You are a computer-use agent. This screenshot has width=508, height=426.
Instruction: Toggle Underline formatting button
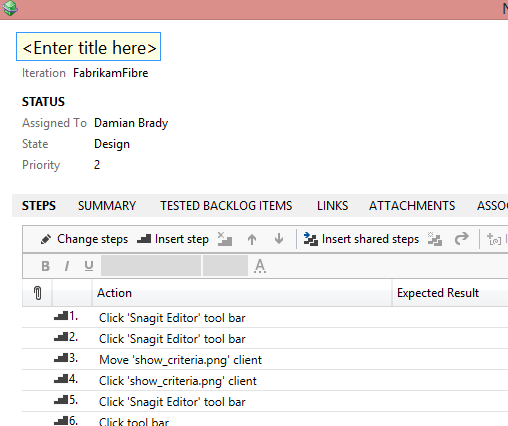(x=89, y=266)
